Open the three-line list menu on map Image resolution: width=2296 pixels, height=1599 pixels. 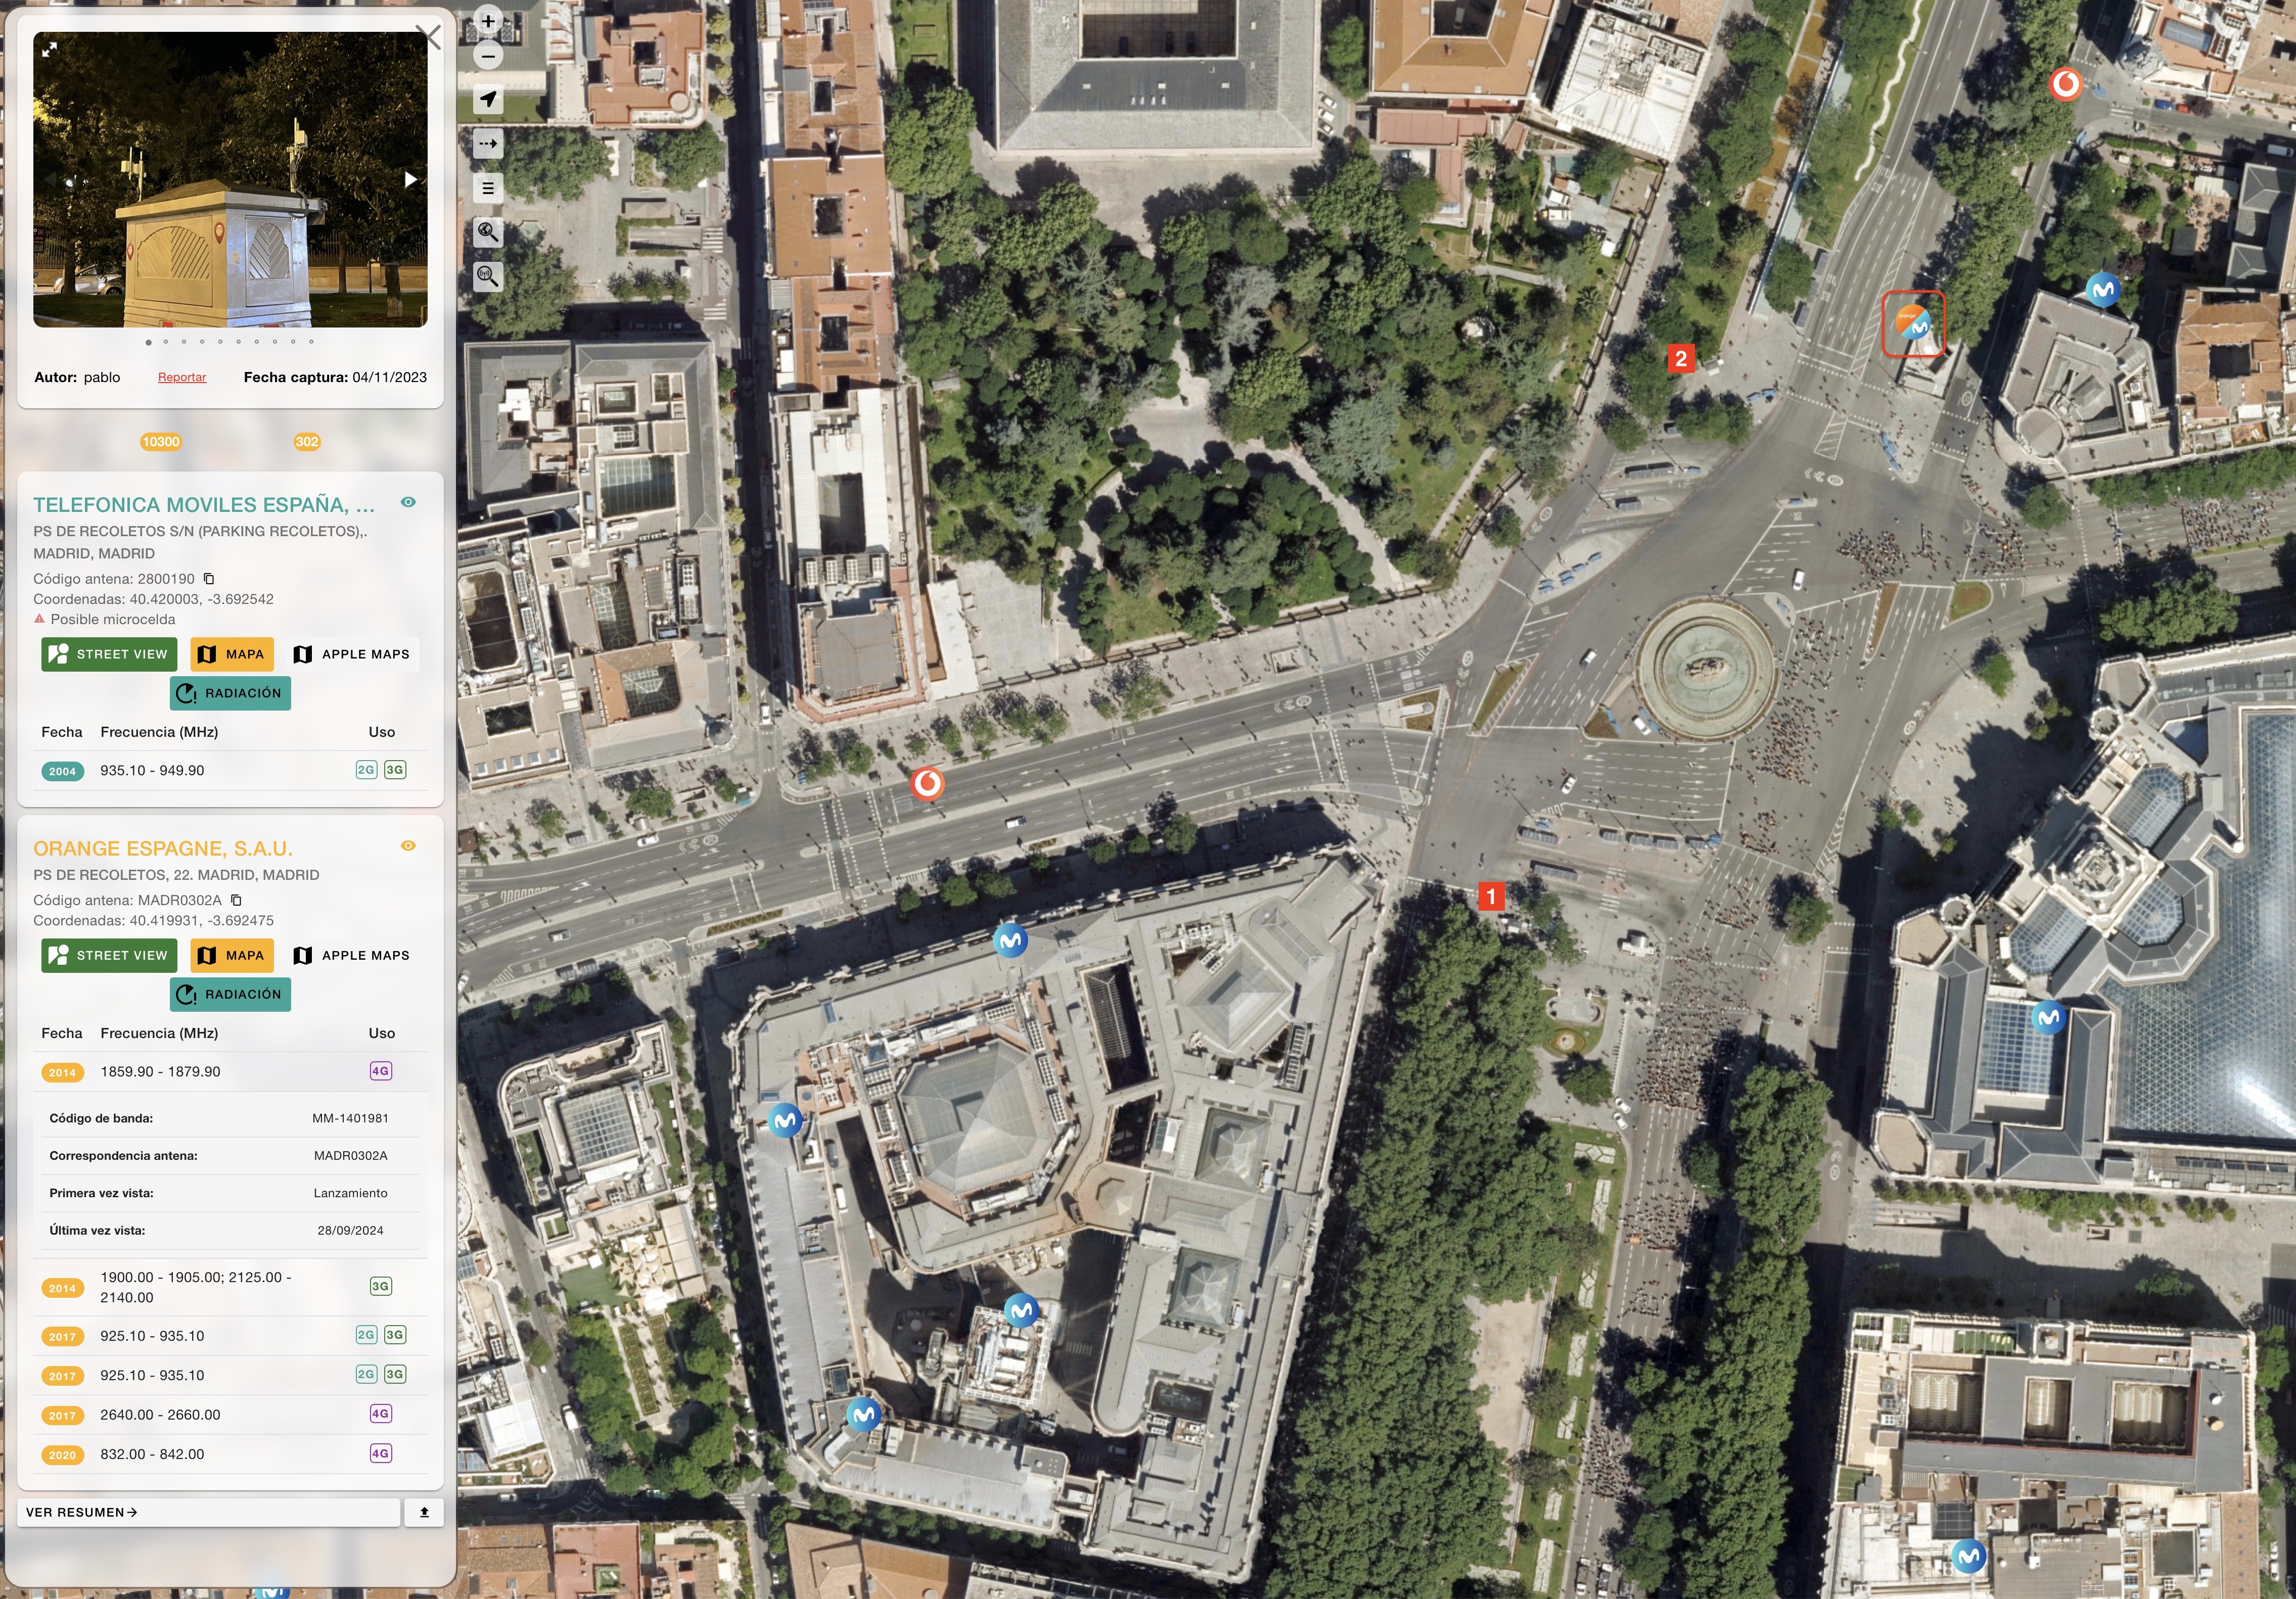point(488,187)
